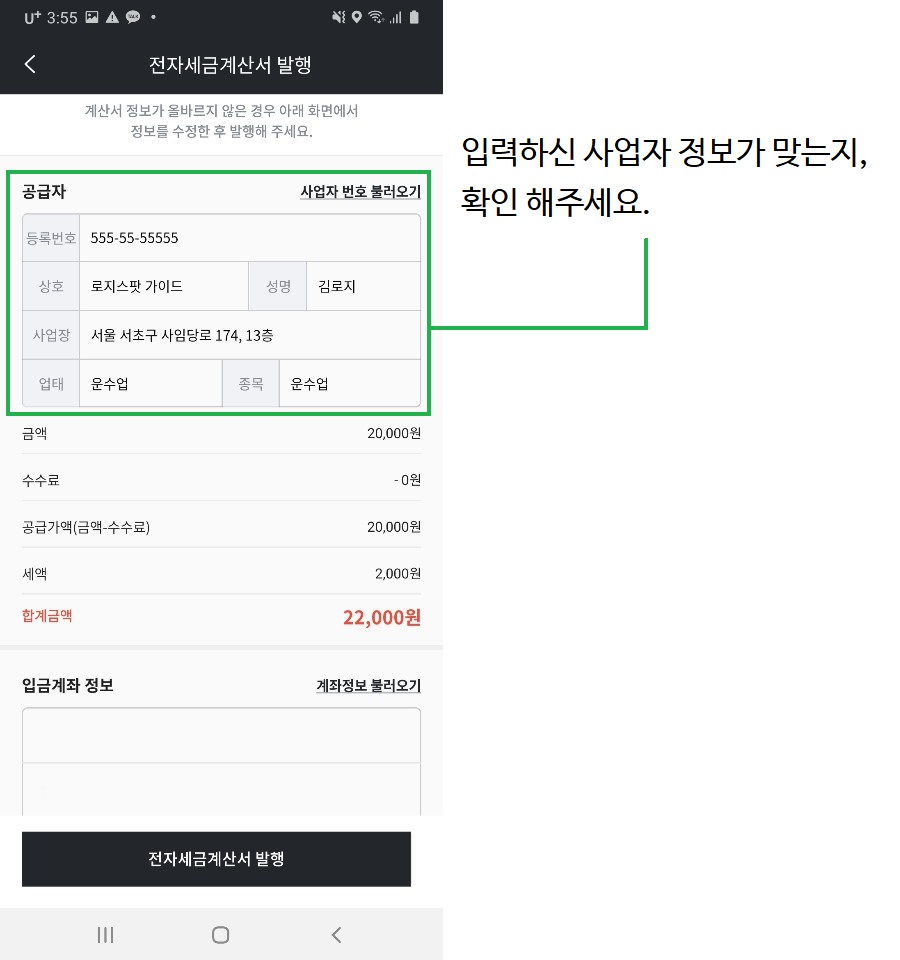Tap the warning triangle status icon
The height and width of the screenshot is (960, 900).
coord(112,17)
